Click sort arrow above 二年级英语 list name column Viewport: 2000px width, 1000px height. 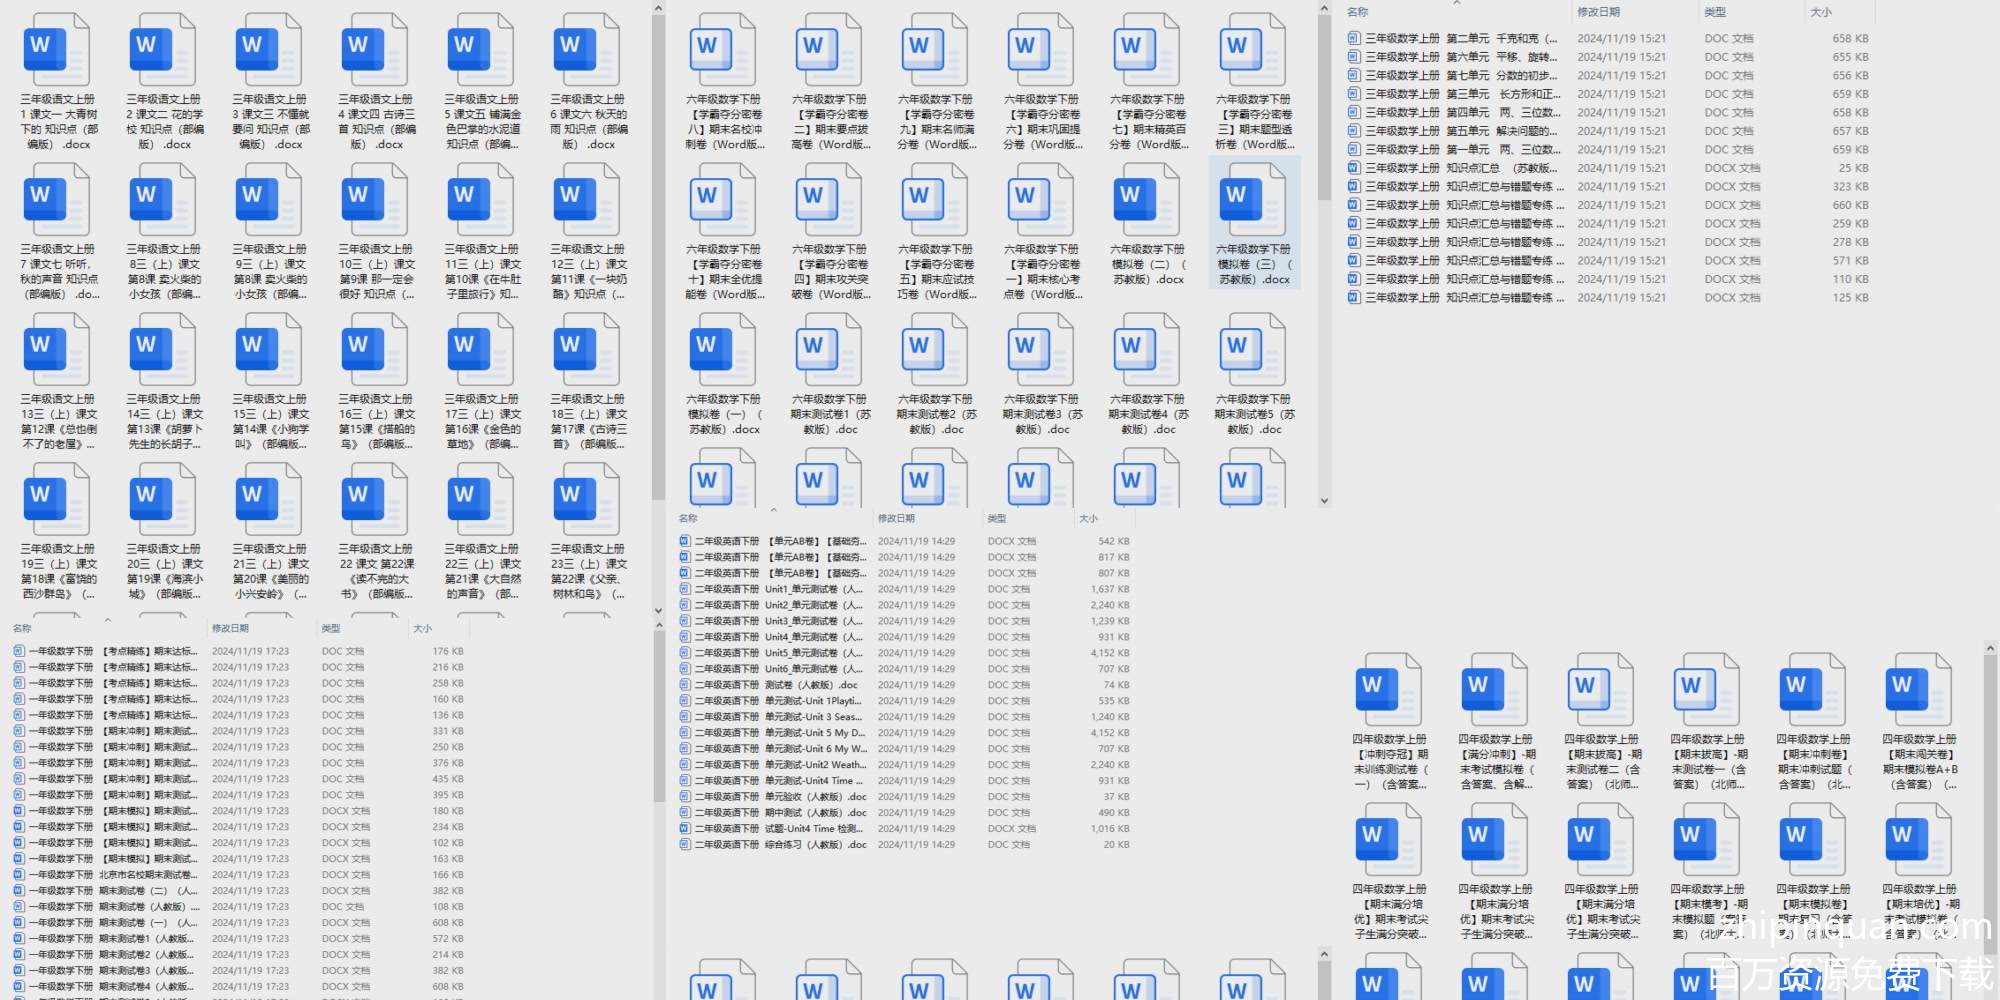click(x=773, y=510)
